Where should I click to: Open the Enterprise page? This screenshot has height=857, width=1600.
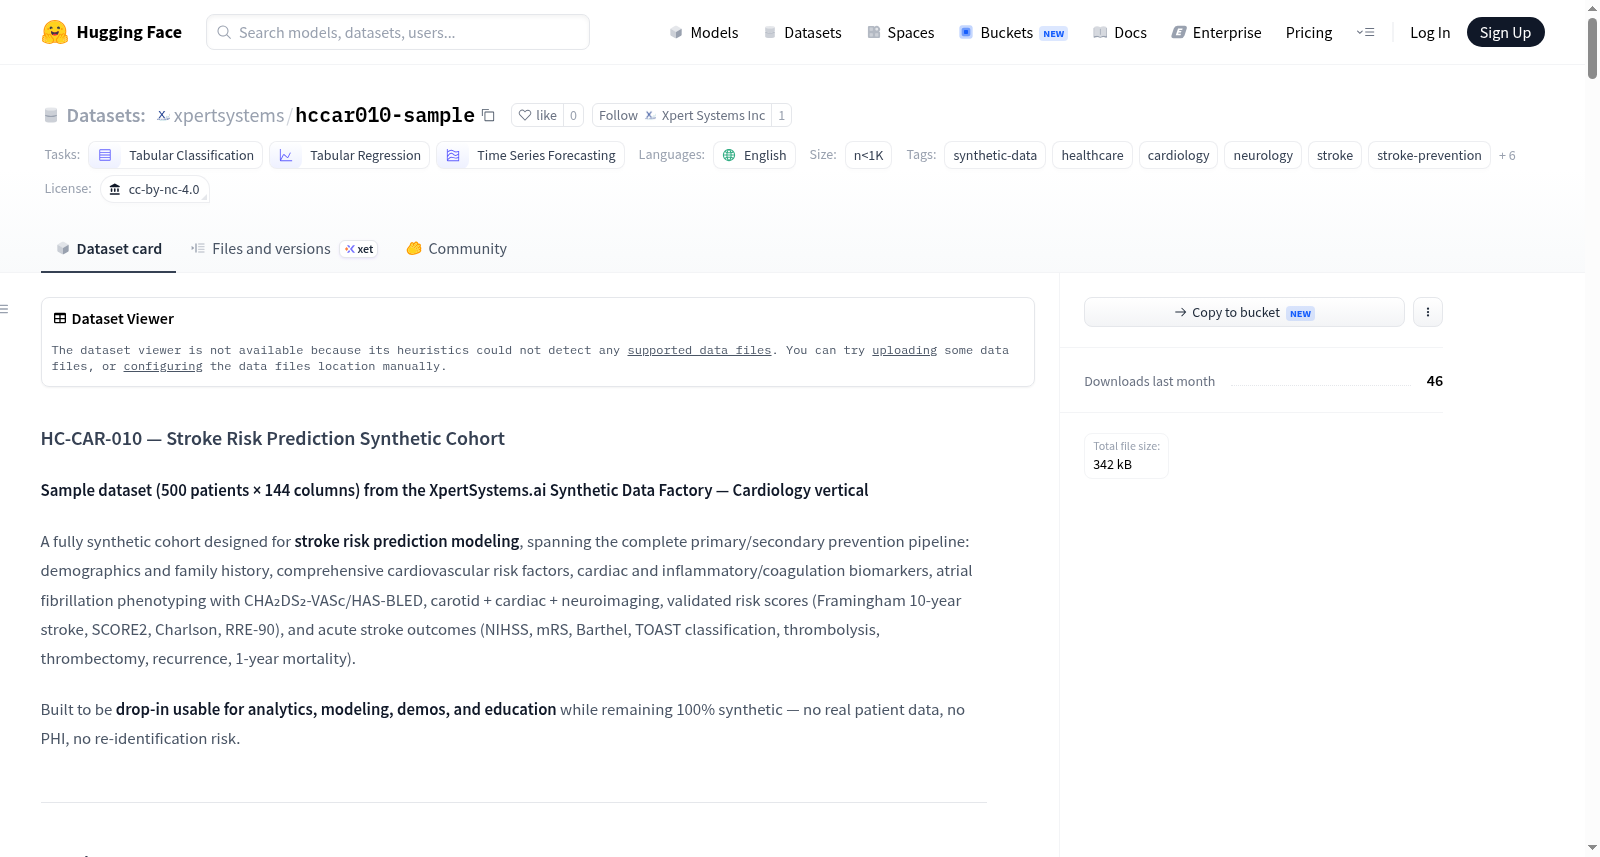(x=1216, y=32)
